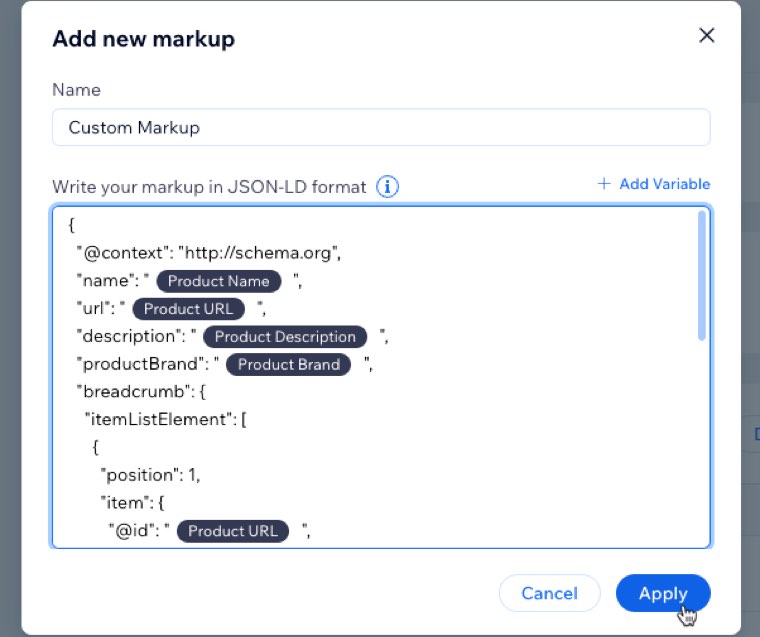Click the "breadcrumb": { line

click(141, 392)
